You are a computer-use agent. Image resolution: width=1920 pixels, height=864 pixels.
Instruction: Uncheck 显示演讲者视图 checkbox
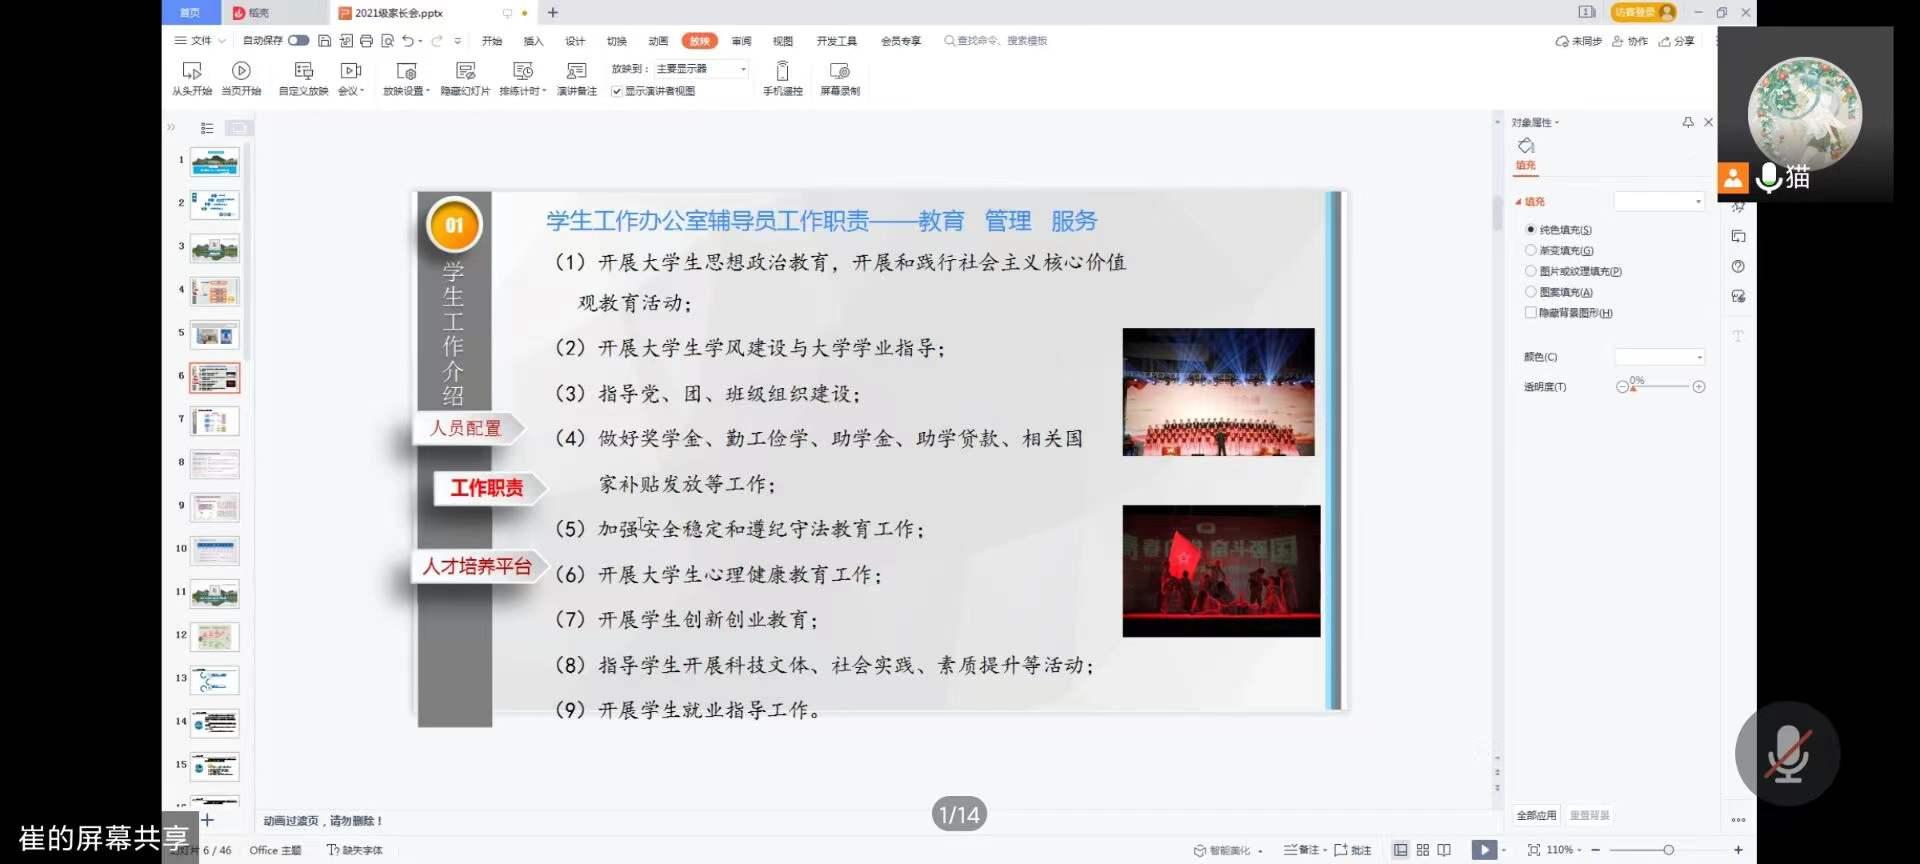click(x=617, y=91)
